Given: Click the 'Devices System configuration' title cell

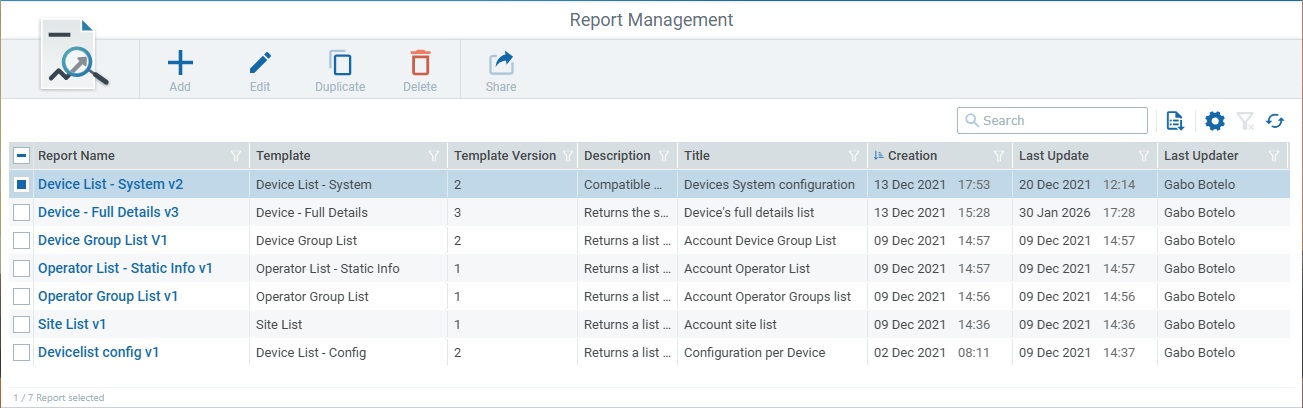Looking at the screenshot, I should click(769, 184).
